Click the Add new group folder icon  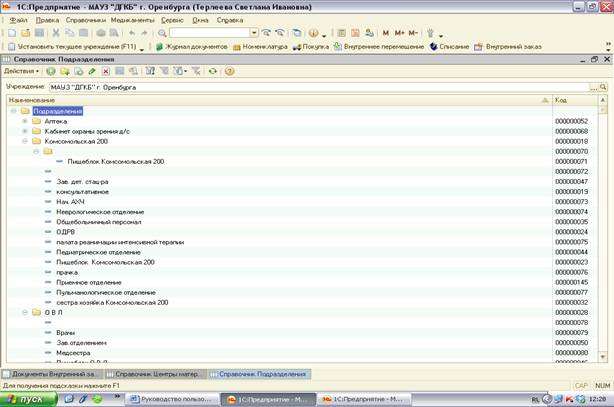coord(65,71)
